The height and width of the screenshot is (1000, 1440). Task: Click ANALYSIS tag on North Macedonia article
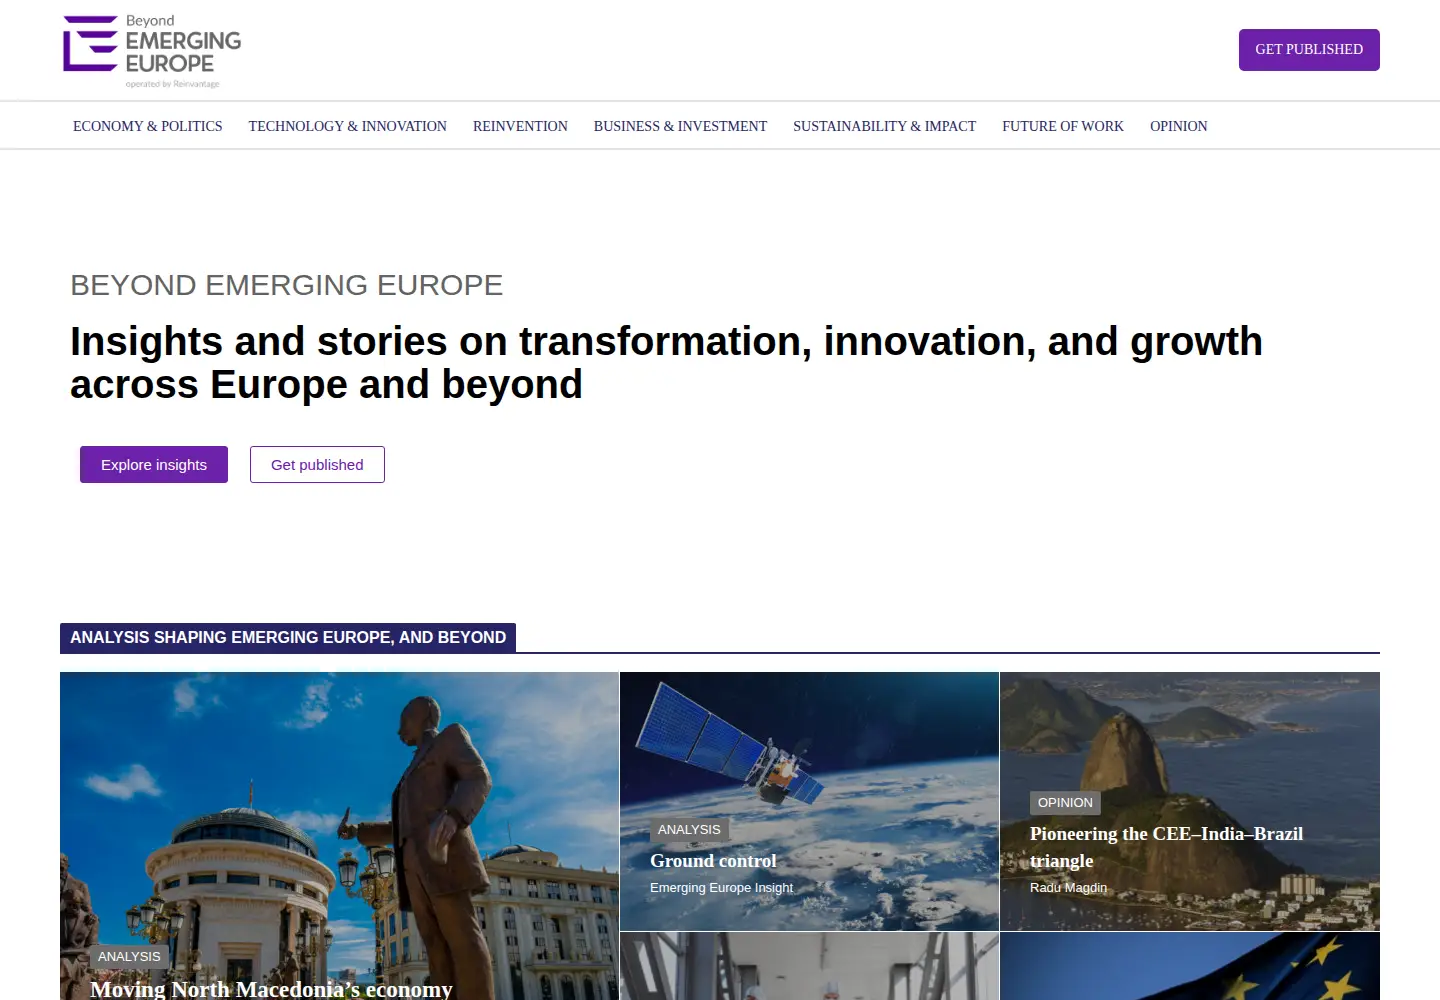pyautogui.click(x=129, y=956)
